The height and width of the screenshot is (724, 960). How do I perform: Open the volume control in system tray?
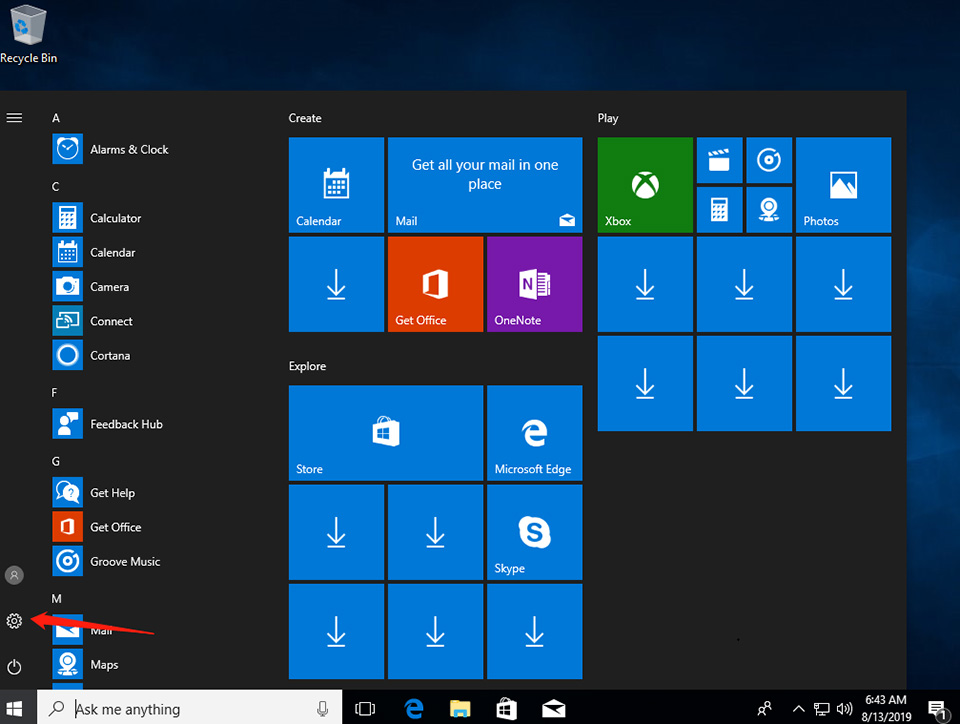point(844,709)
